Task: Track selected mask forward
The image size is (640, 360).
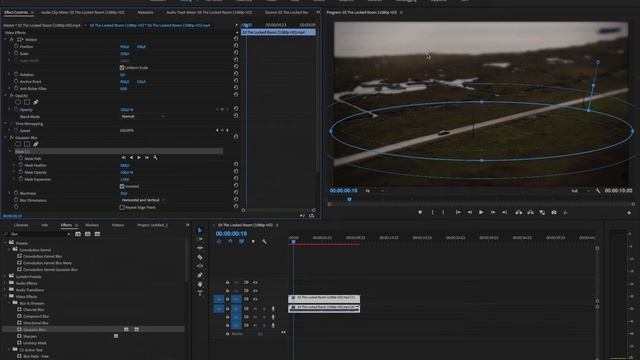Action: click(x=139, y=158)
